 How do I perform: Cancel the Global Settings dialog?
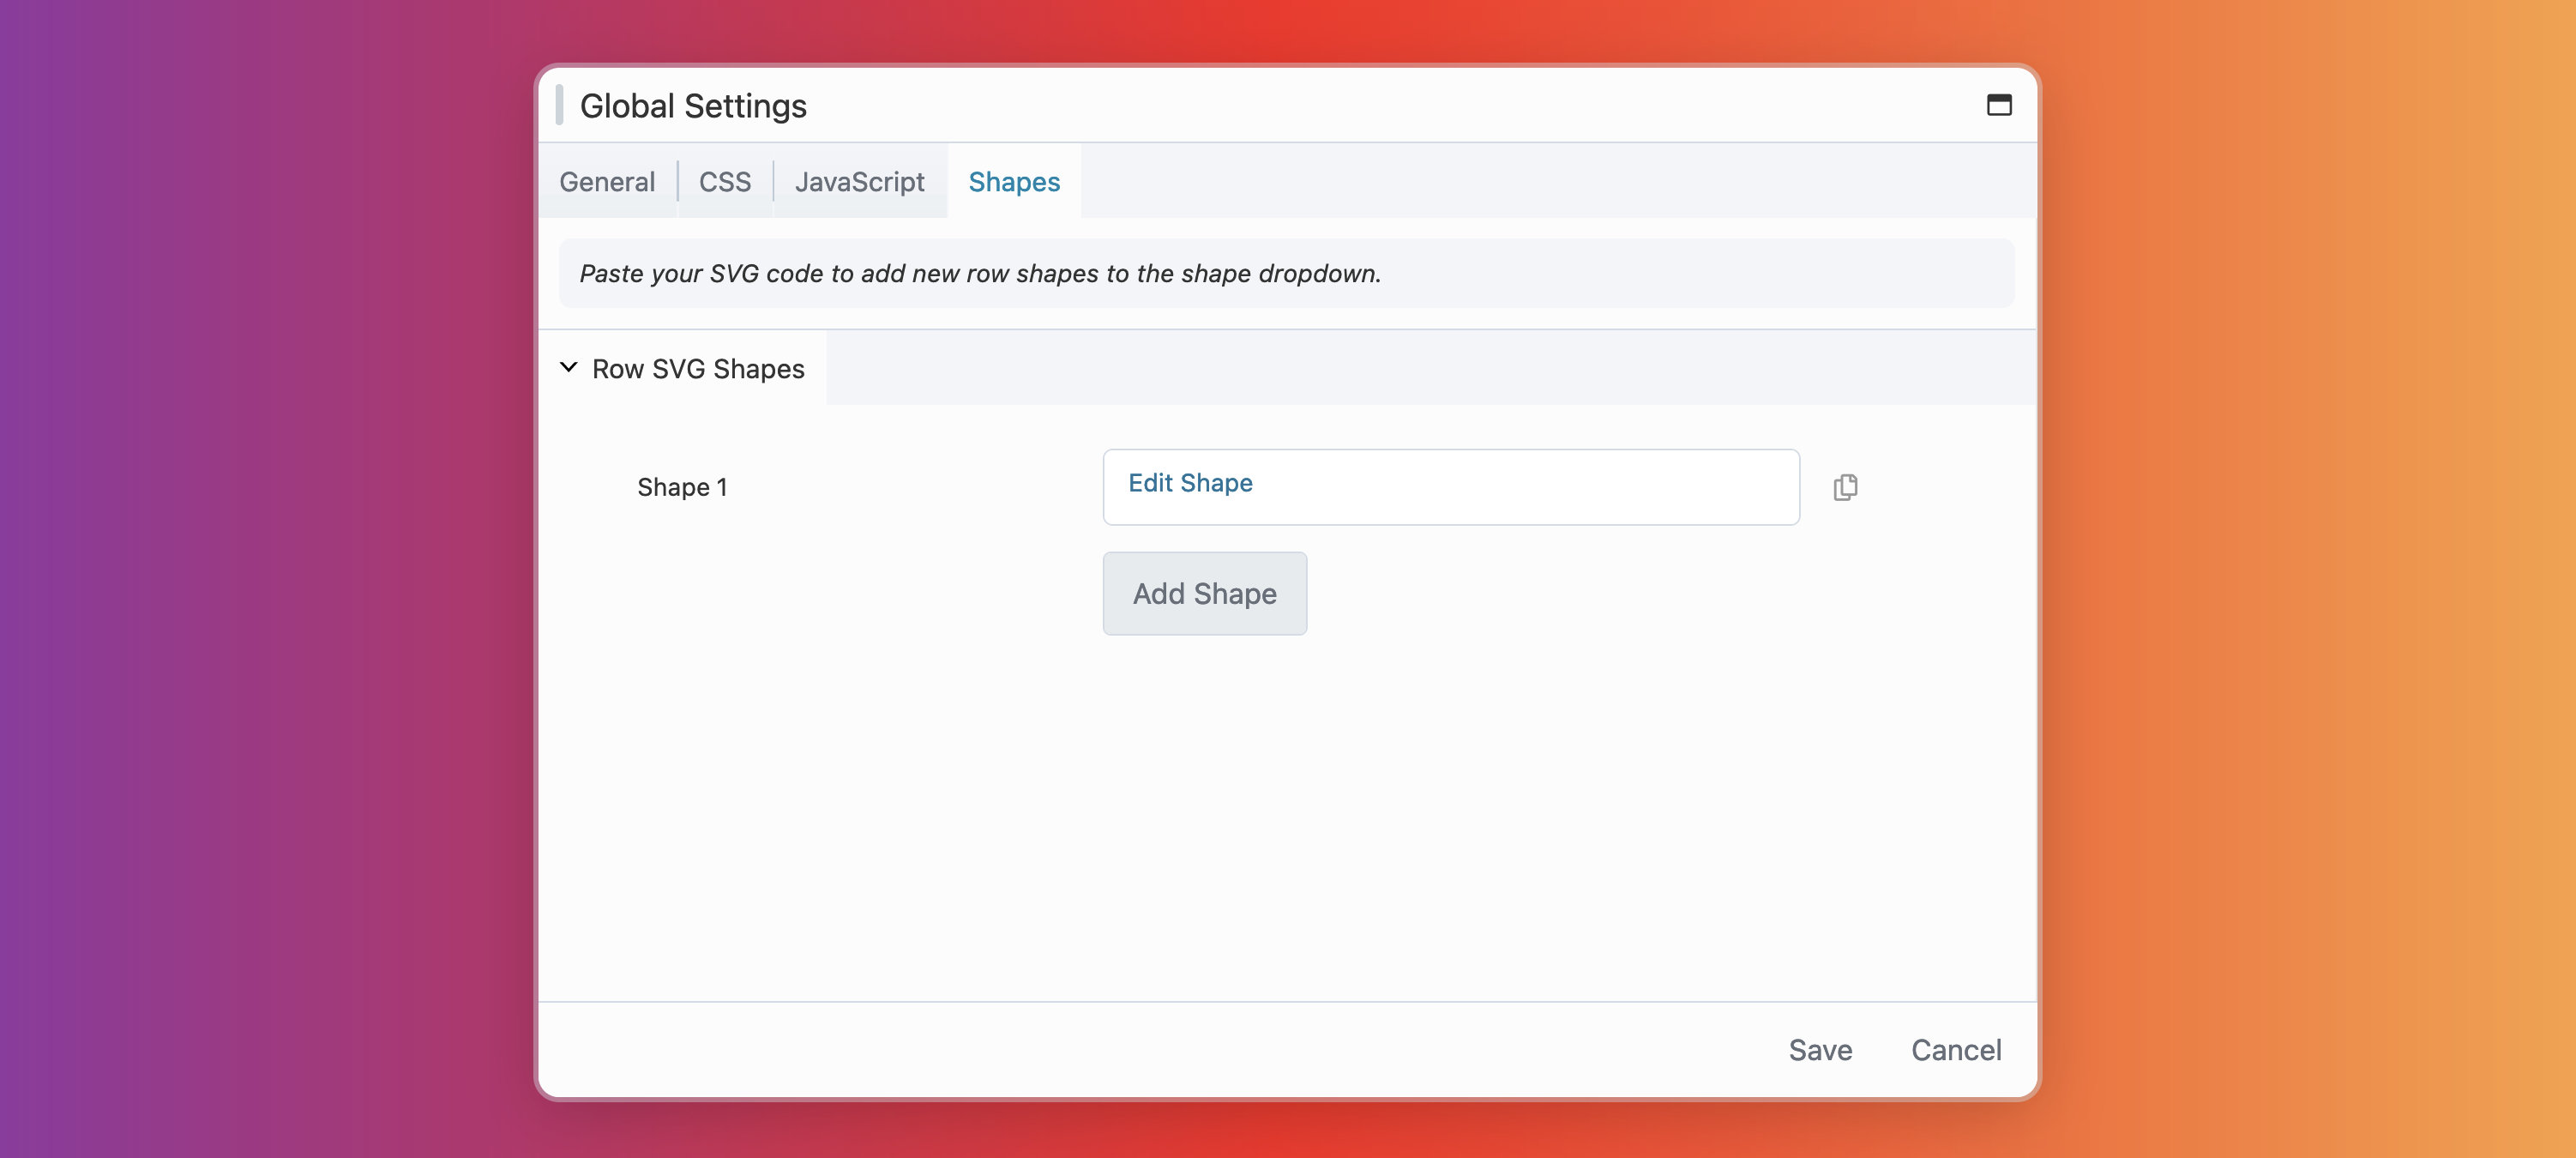coord(1956,1049)
